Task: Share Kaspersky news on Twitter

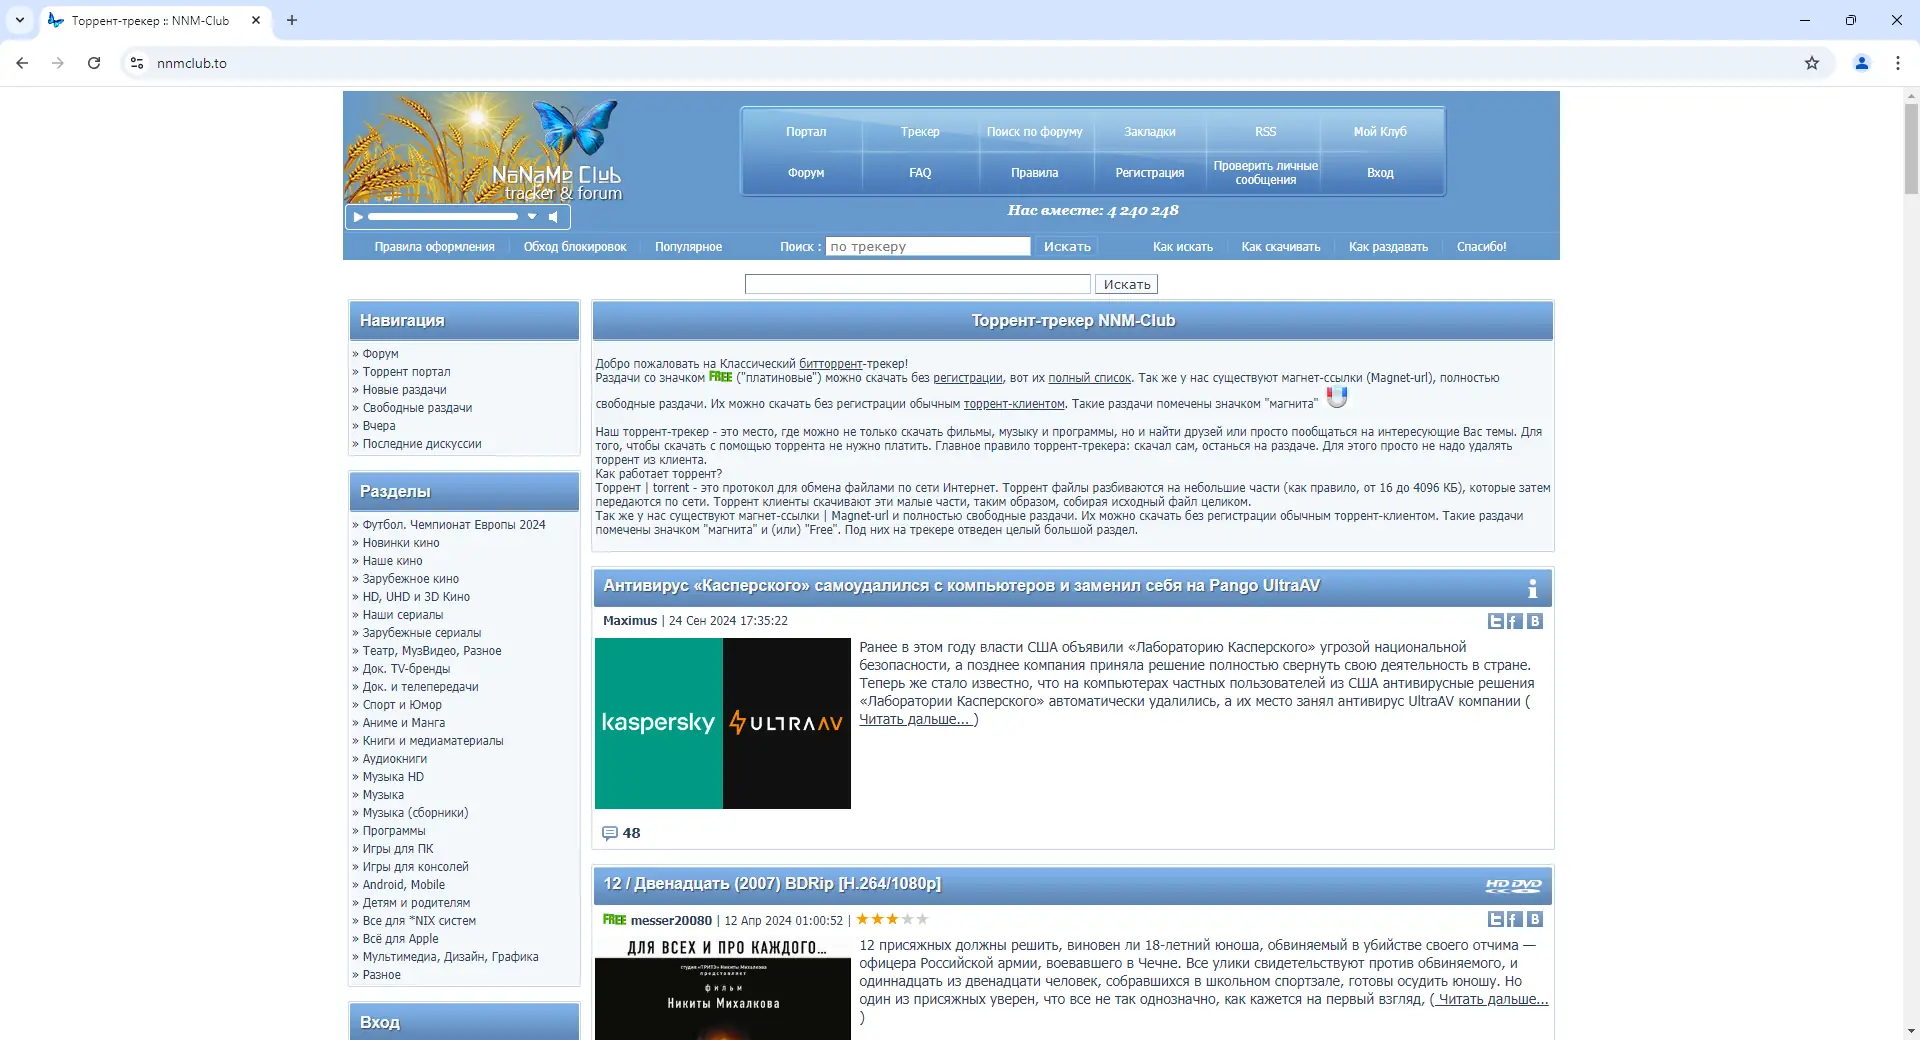Action: [x=1496, y=621]
